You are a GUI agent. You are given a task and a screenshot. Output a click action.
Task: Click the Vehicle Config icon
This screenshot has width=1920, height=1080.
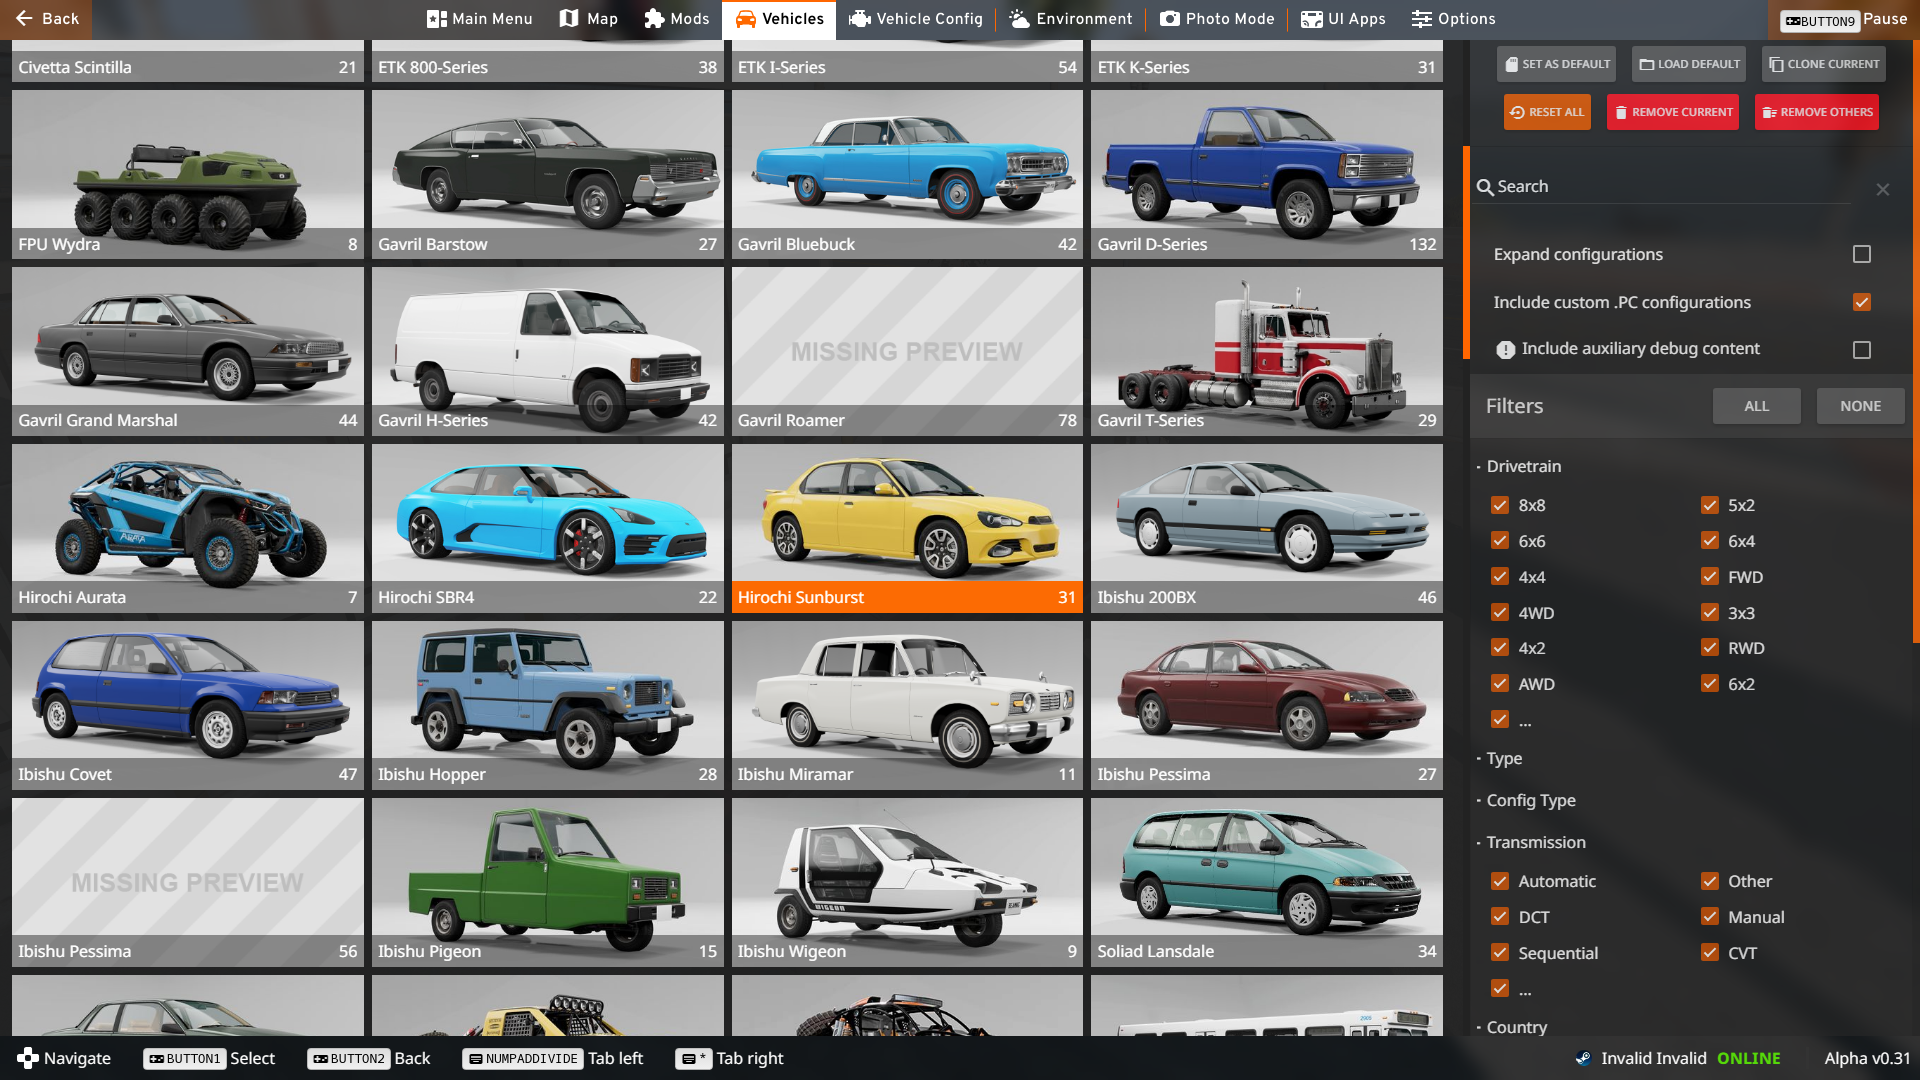point(859,19)
